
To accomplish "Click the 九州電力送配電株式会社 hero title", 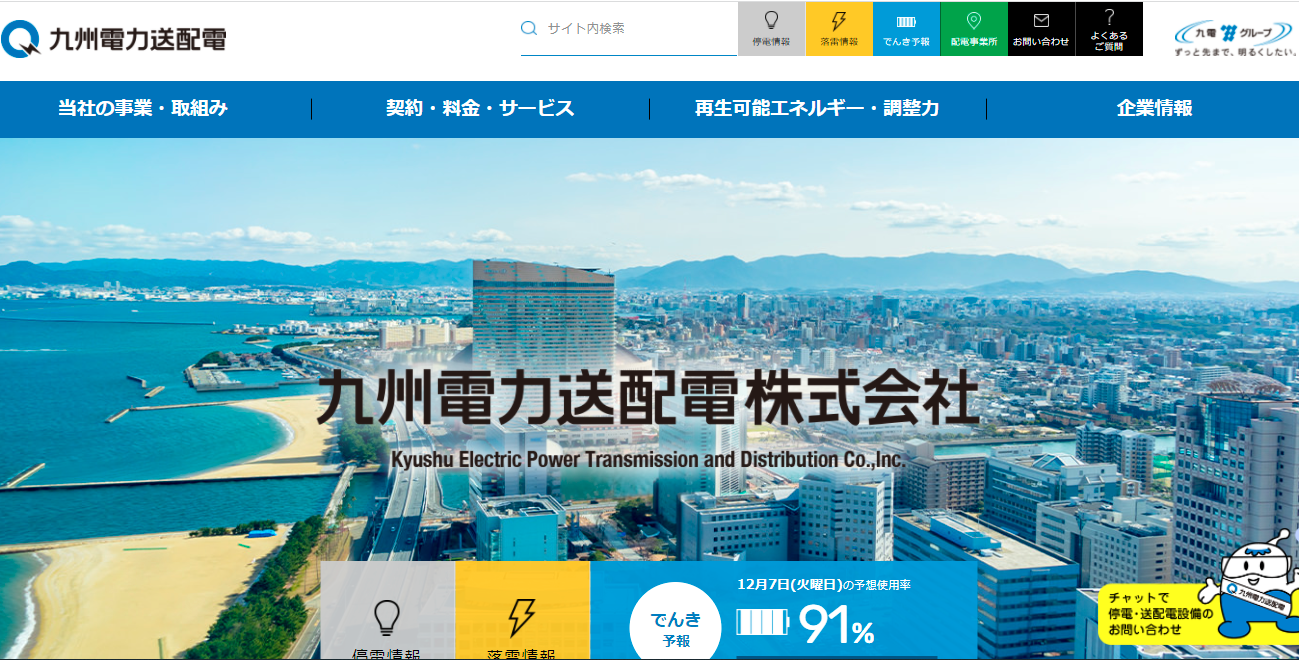I will point(648,398).
